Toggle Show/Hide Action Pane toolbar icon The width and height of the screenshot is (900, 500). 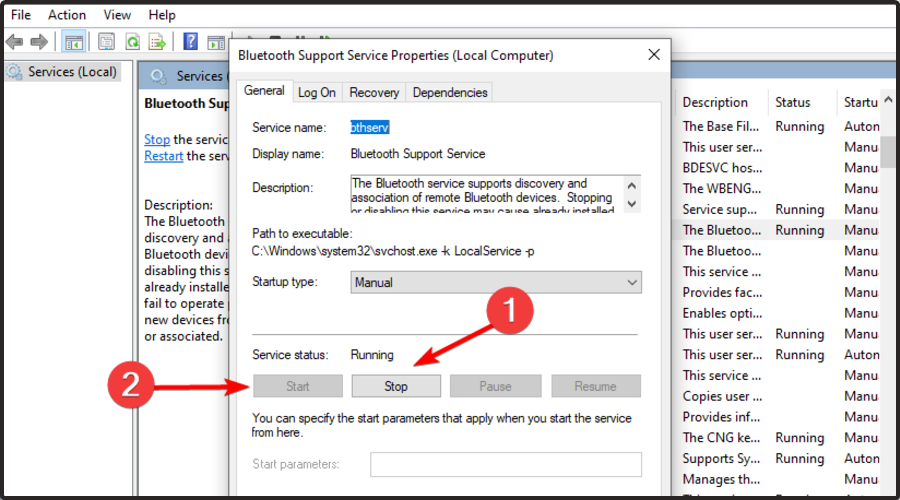[x=216, y=42]
